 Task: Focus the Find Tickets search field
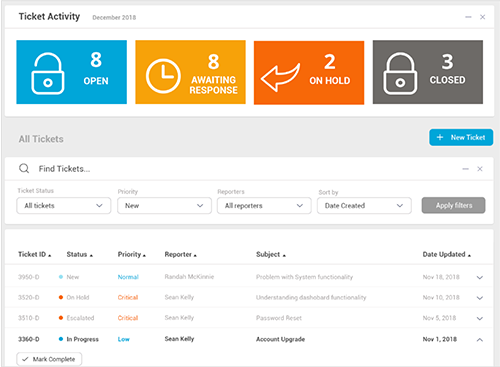pyautogui.click(x=64, y=169)
